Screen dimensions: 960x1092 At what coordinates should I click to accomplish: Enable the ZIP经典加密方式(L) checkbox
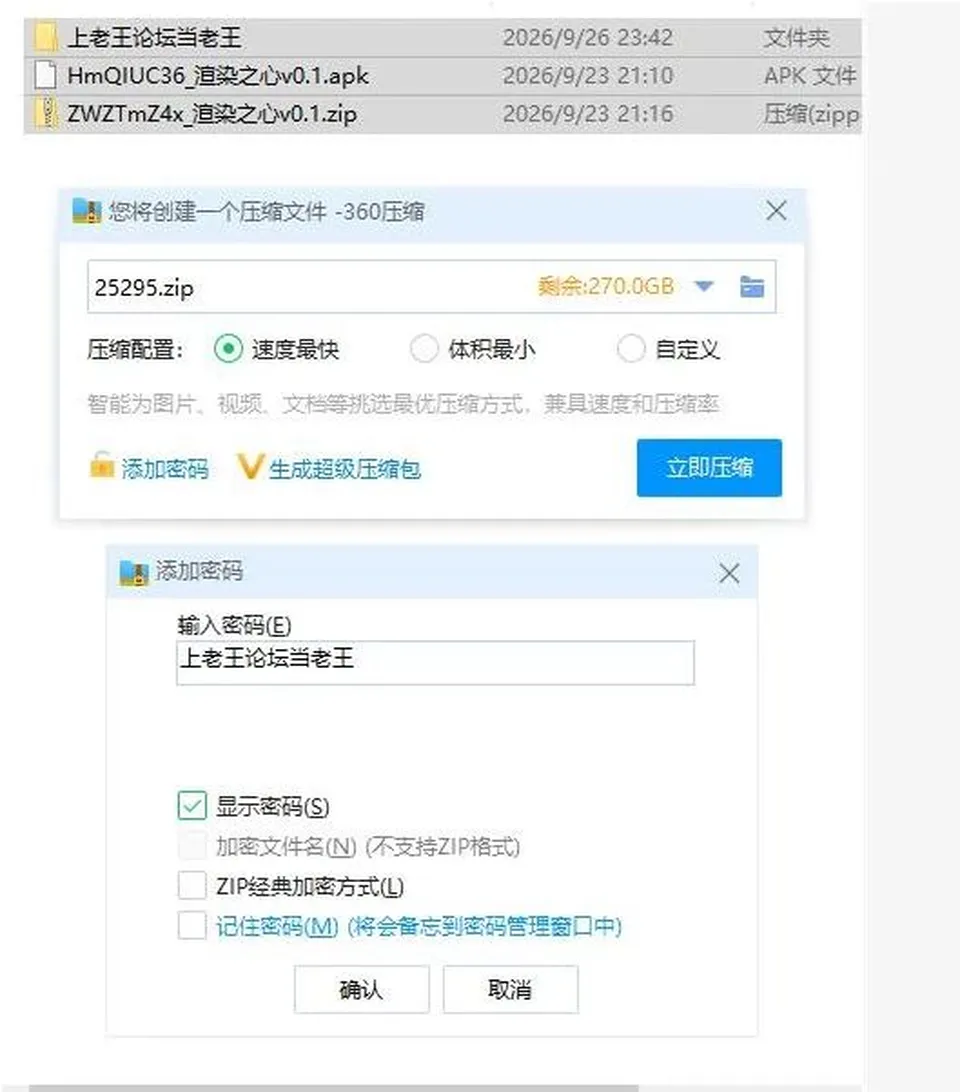coord(192,886)
